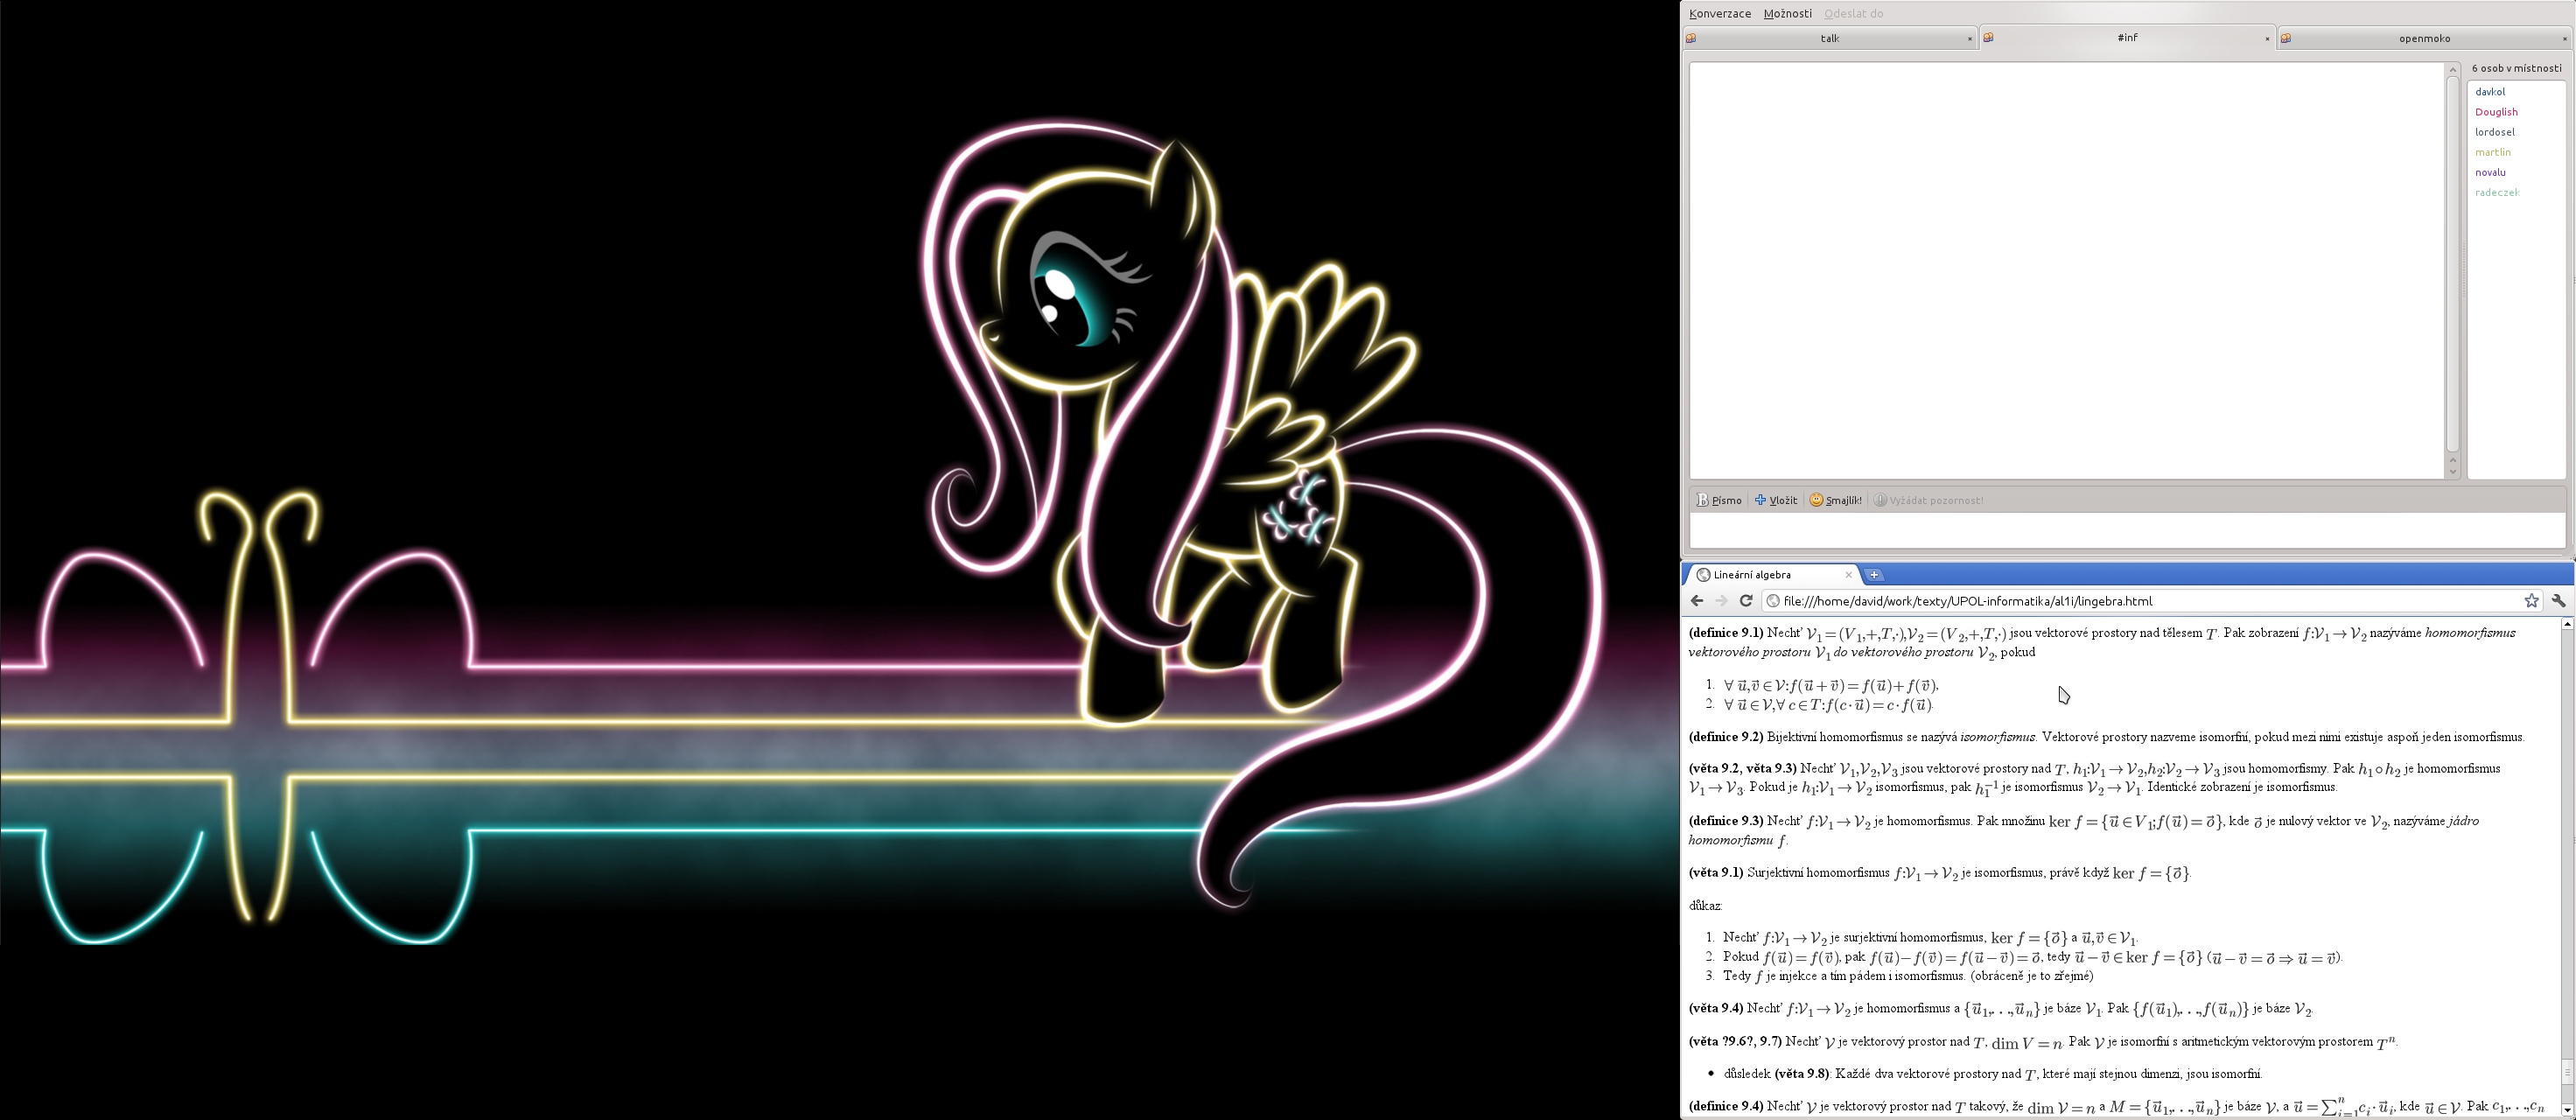Select user martlin in the room list
2576x1120 pixels.
(x=2493, y=152)
